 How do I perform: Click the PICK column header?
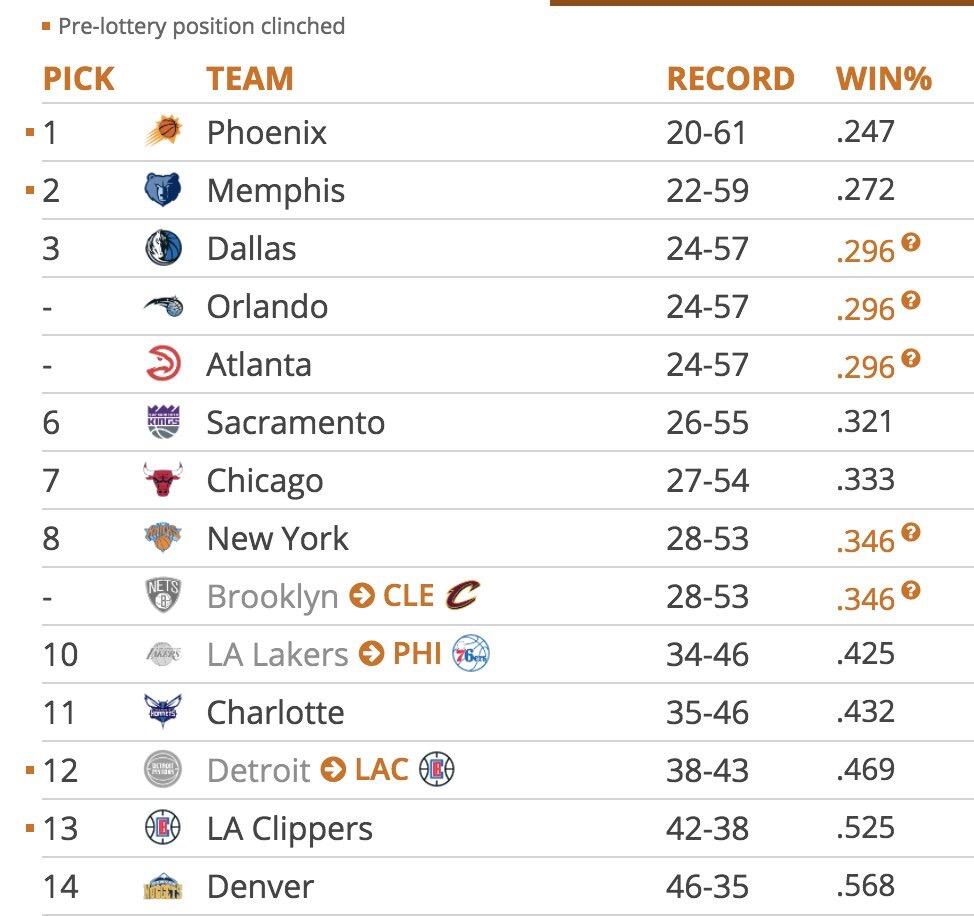click(x=78, y=79)
